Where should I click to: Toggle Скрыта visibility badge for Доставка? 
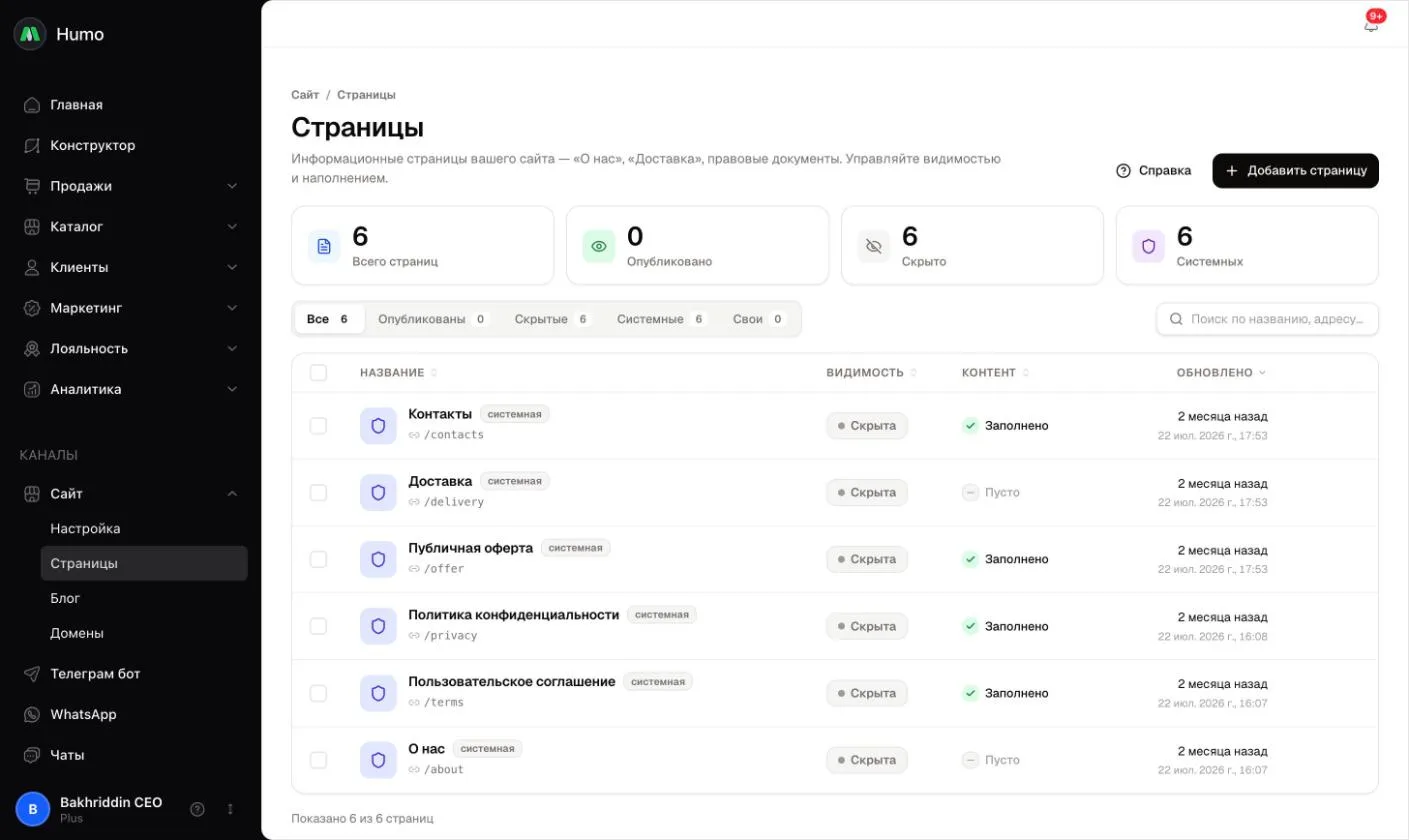867,493
